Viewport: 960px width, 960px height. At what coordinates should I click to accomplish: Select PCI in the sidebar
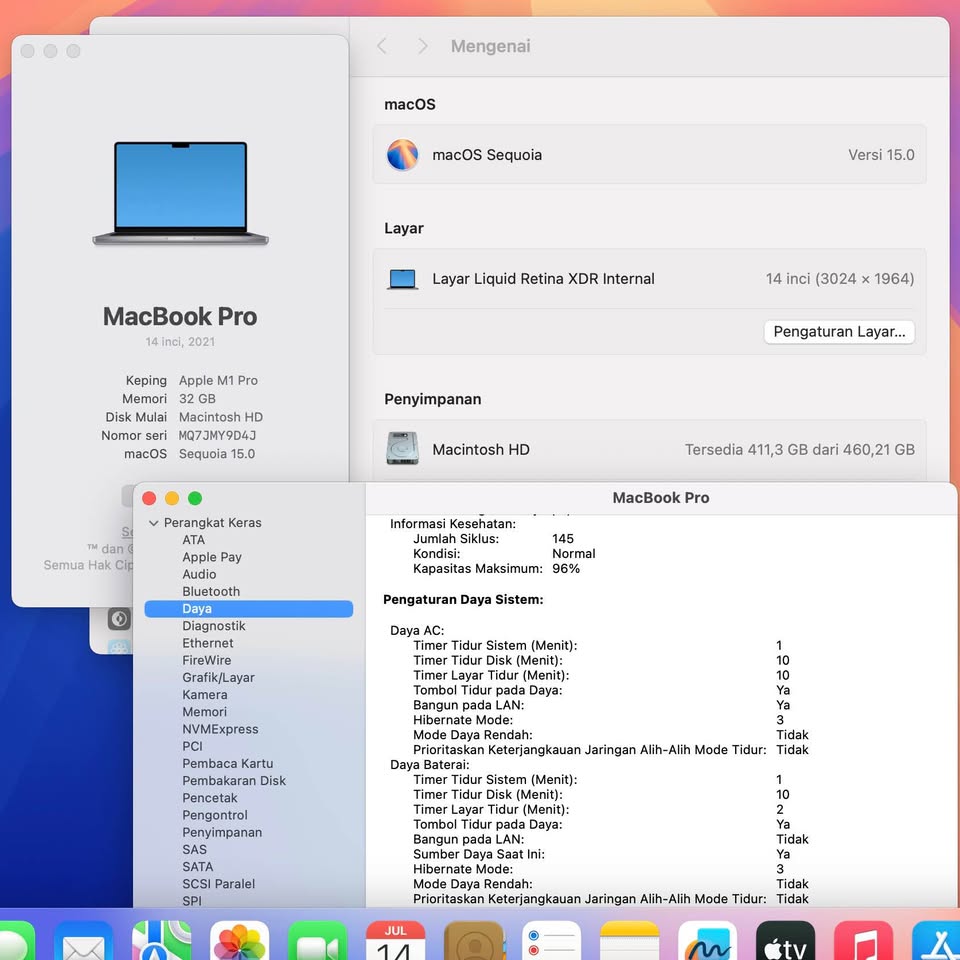[x=192, y=746]
